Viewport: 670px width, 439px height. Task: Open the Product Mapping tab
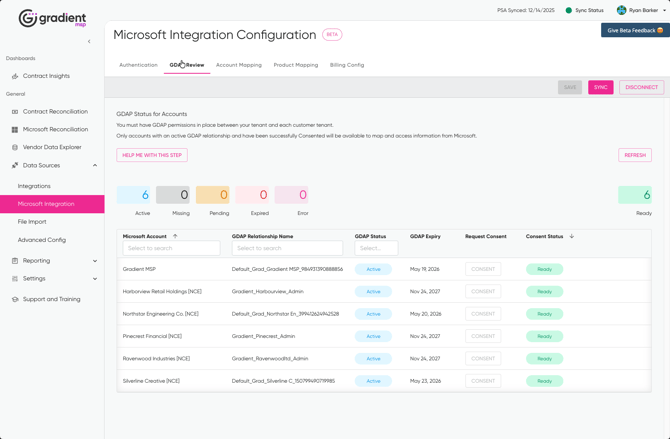[x=295, y=65]
